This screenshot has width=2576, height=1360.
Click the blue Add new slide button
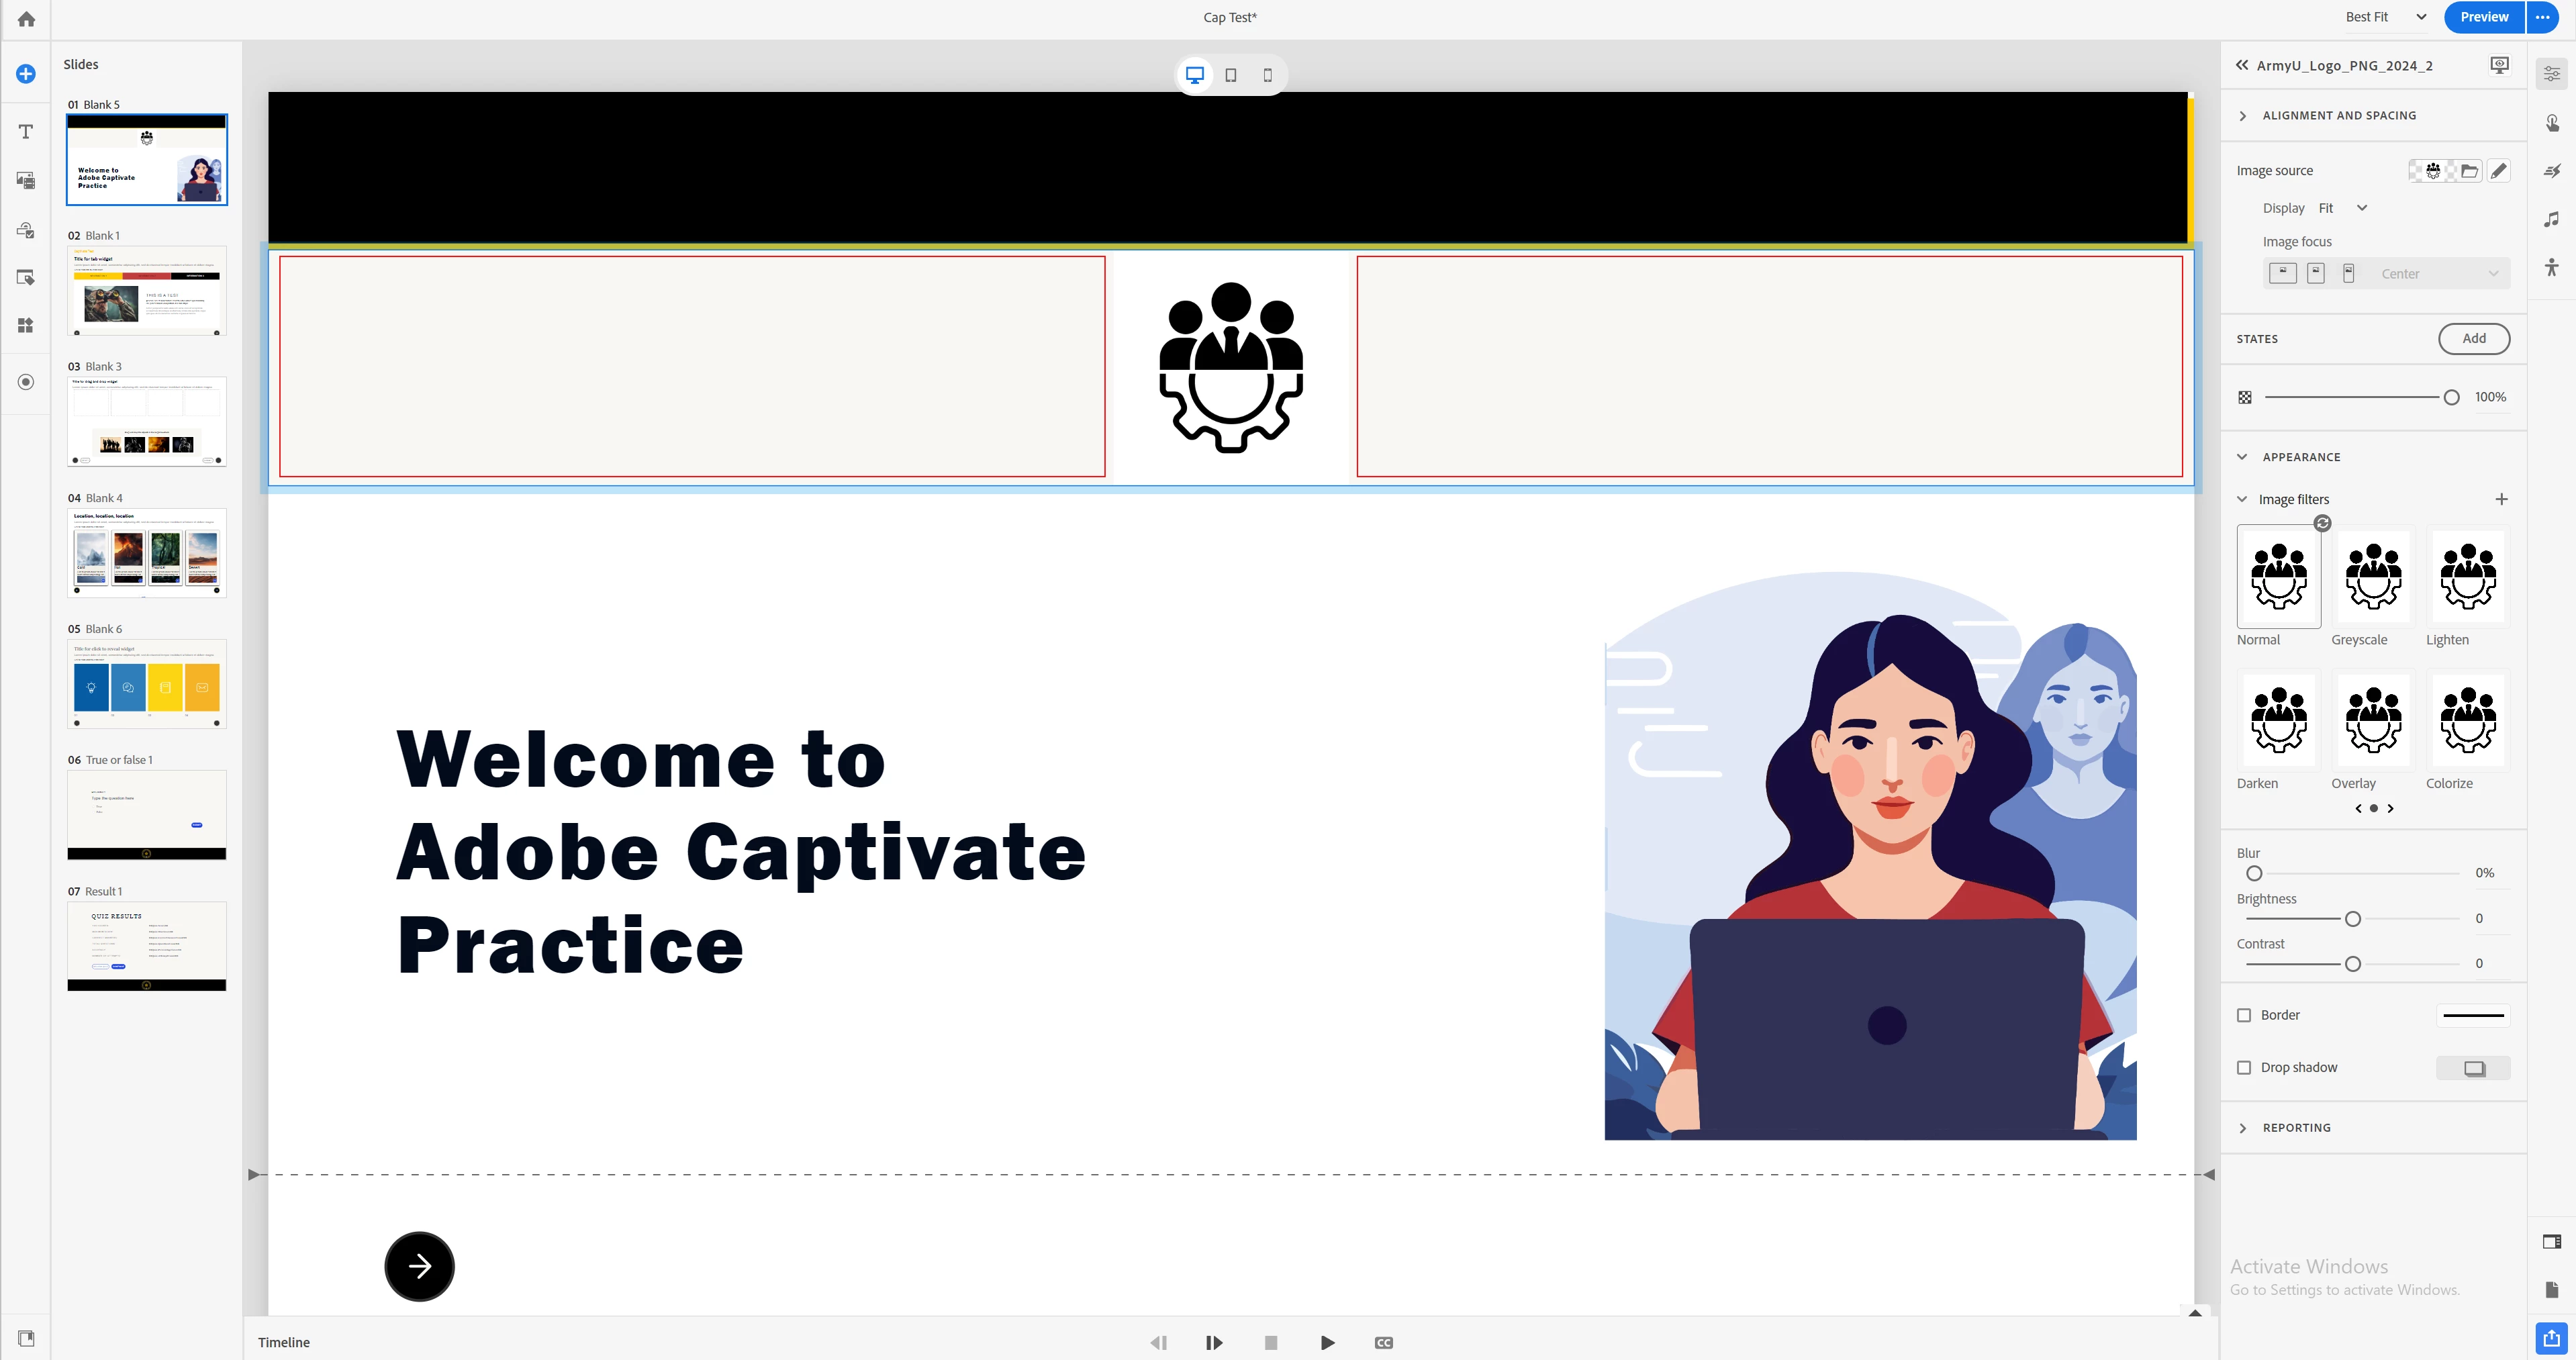coord(26,74)
